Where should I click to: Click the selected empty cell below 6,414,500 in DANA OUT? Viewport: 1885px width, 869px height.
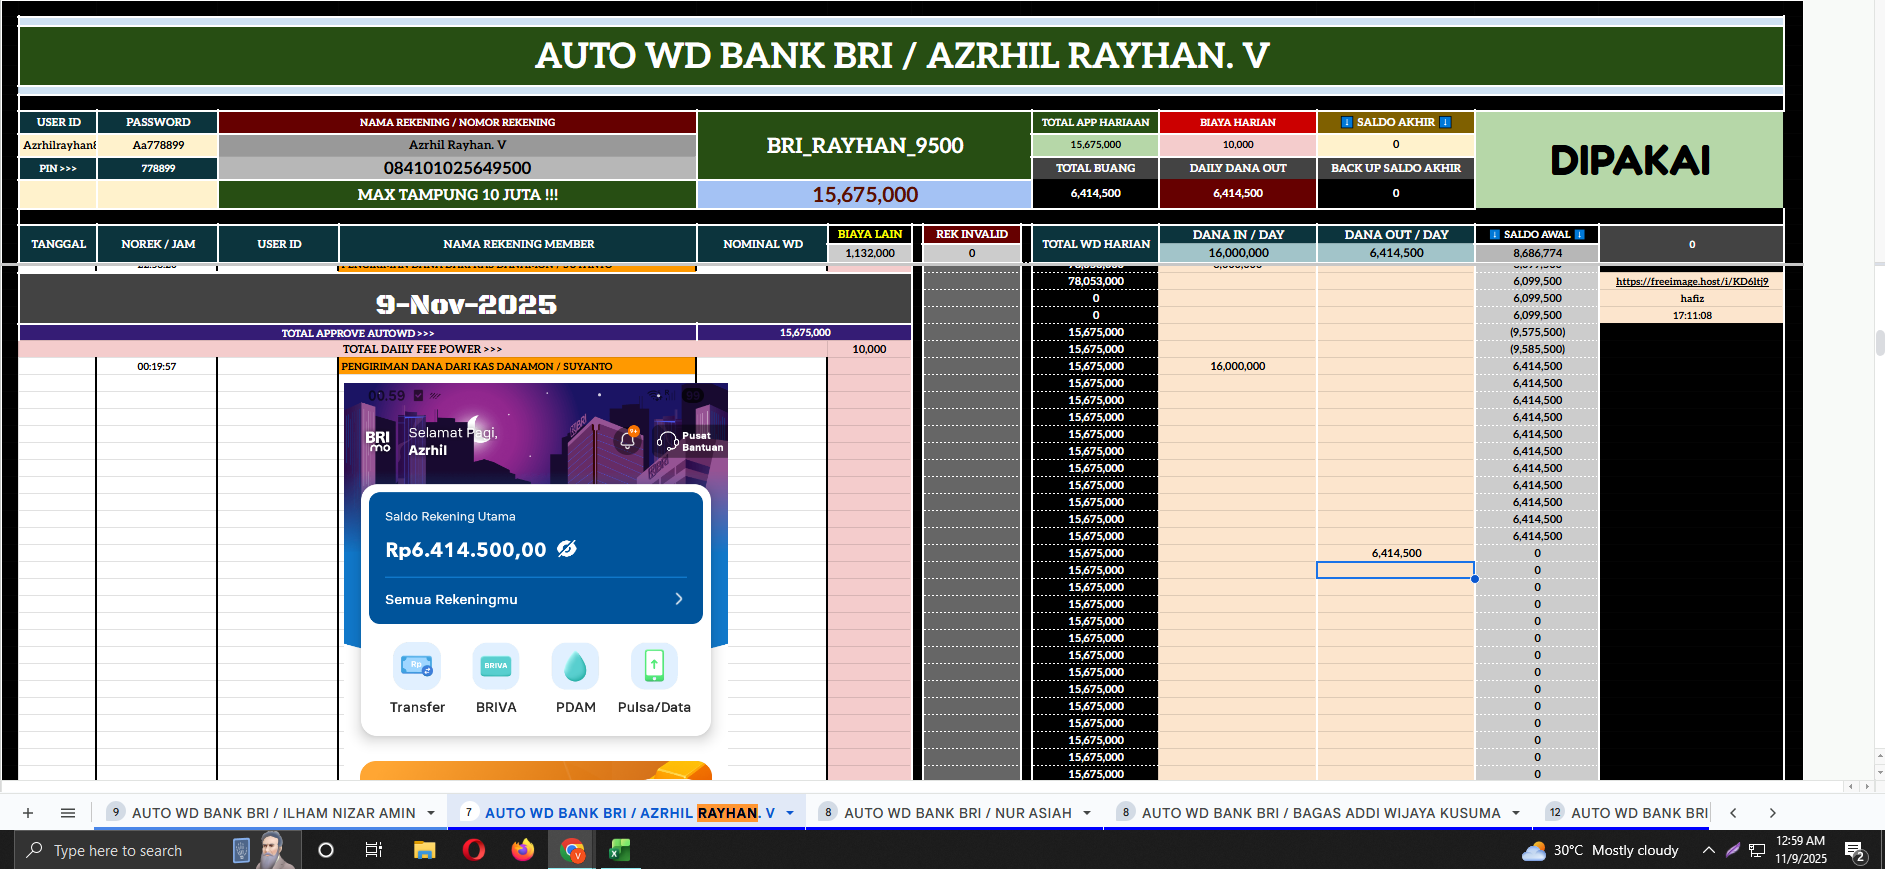(x=1396, y=570)
